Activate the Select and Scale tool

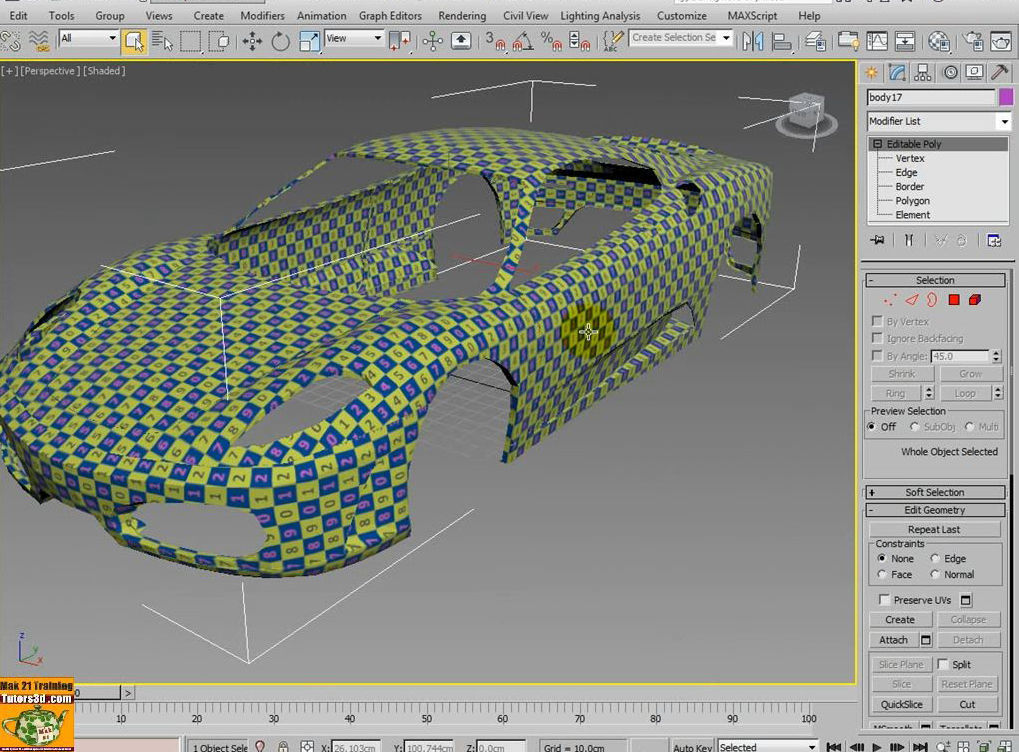[309, 41]
